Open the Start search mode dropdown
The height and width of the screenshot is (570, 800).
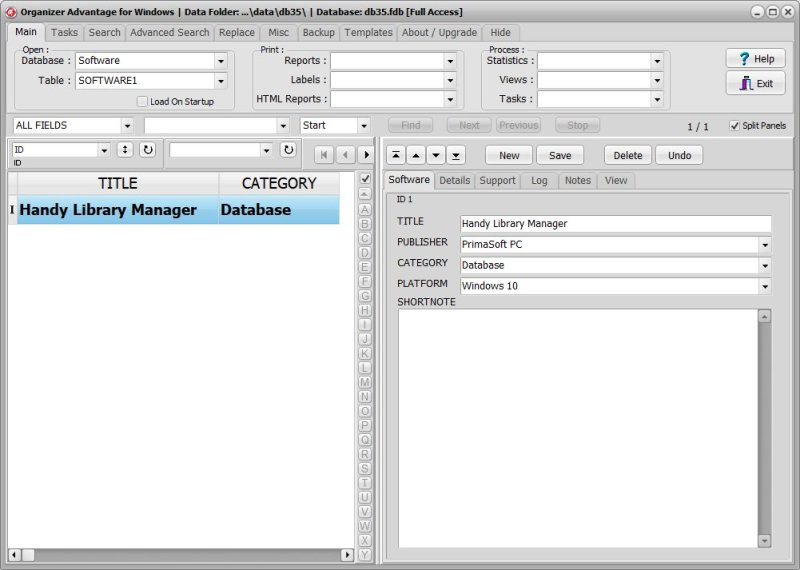363,126
